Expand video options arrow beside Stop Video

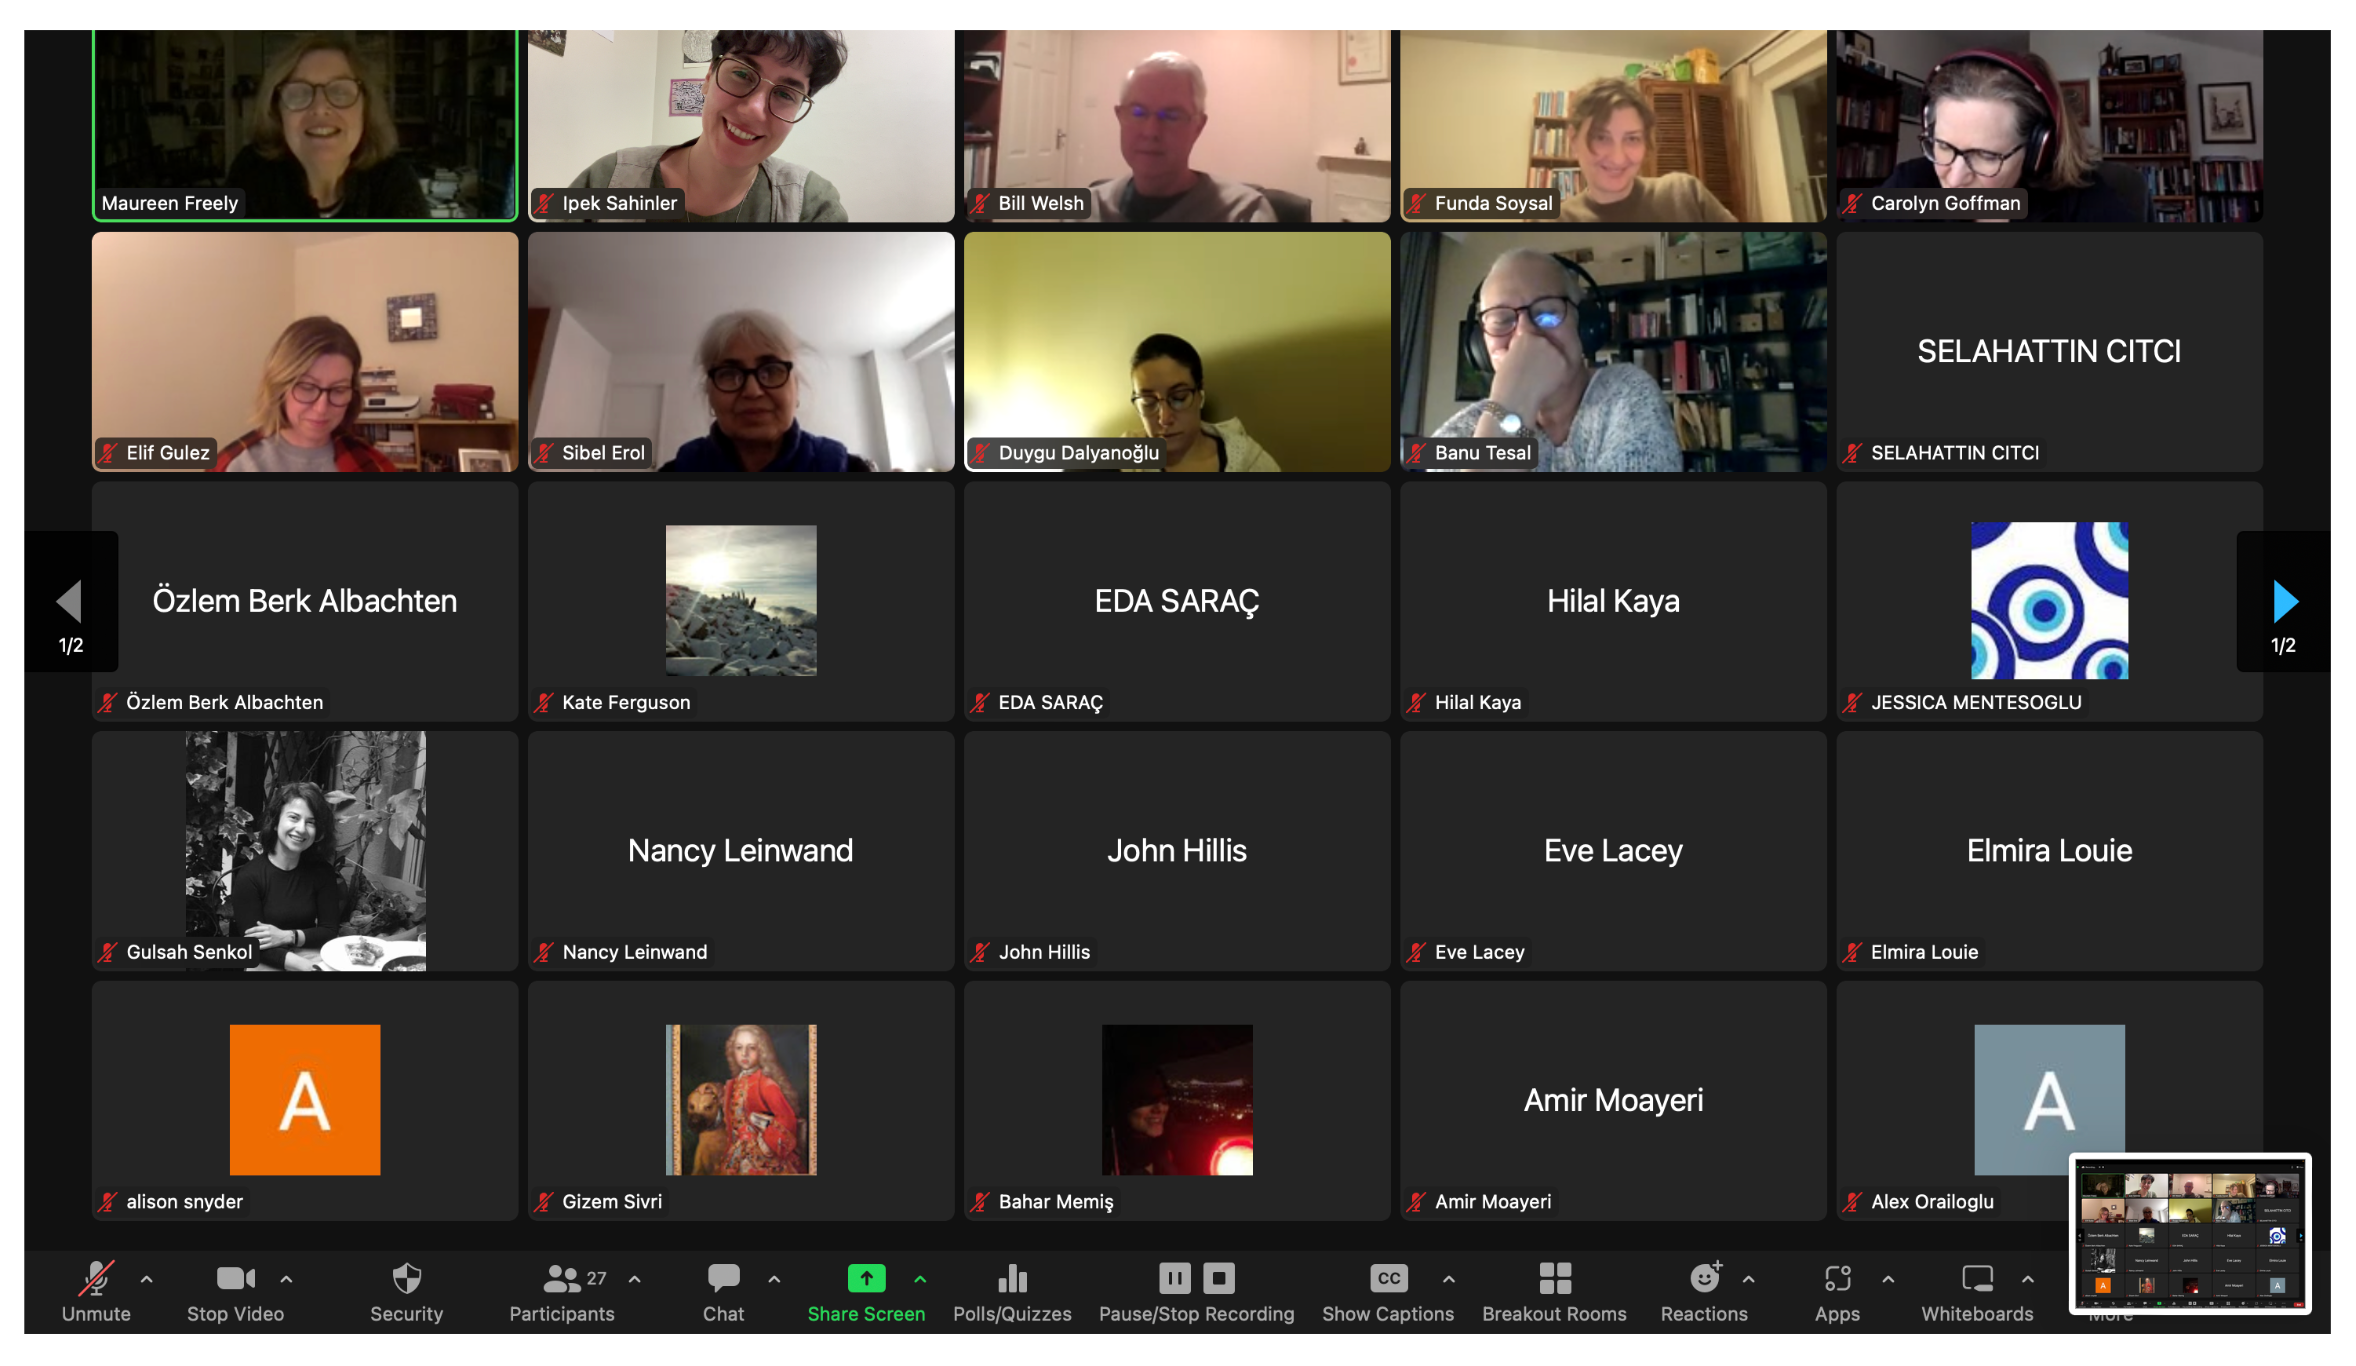click(x=286, y=1278)
